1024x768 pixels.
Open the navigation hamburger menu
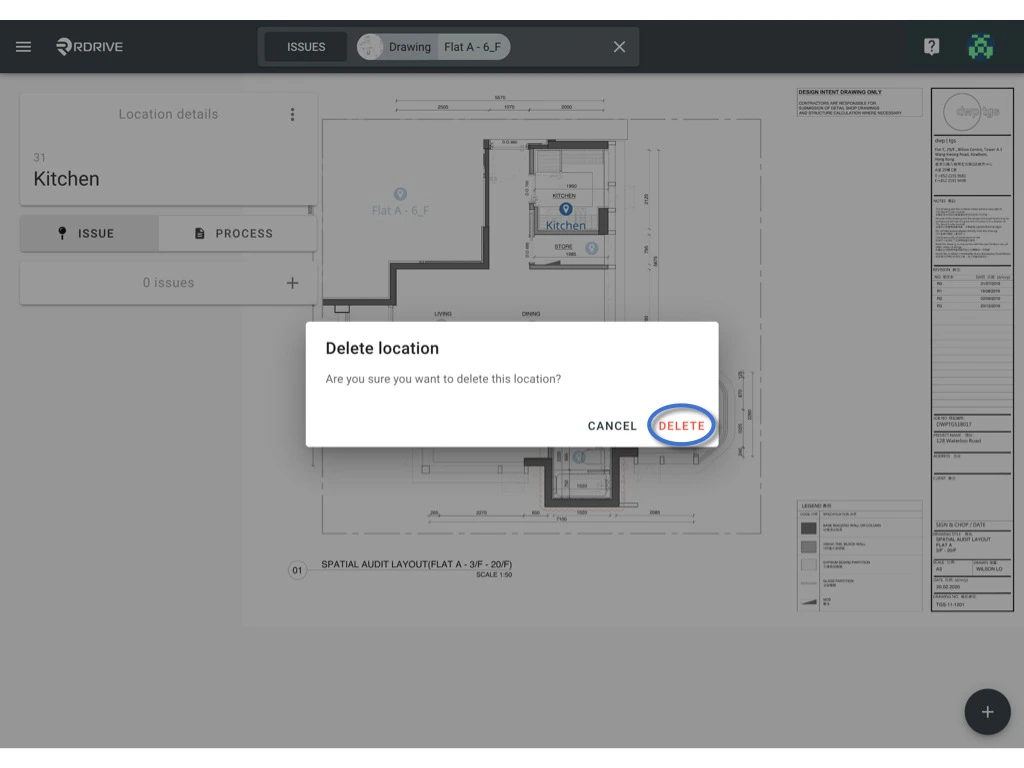[23, 46]
